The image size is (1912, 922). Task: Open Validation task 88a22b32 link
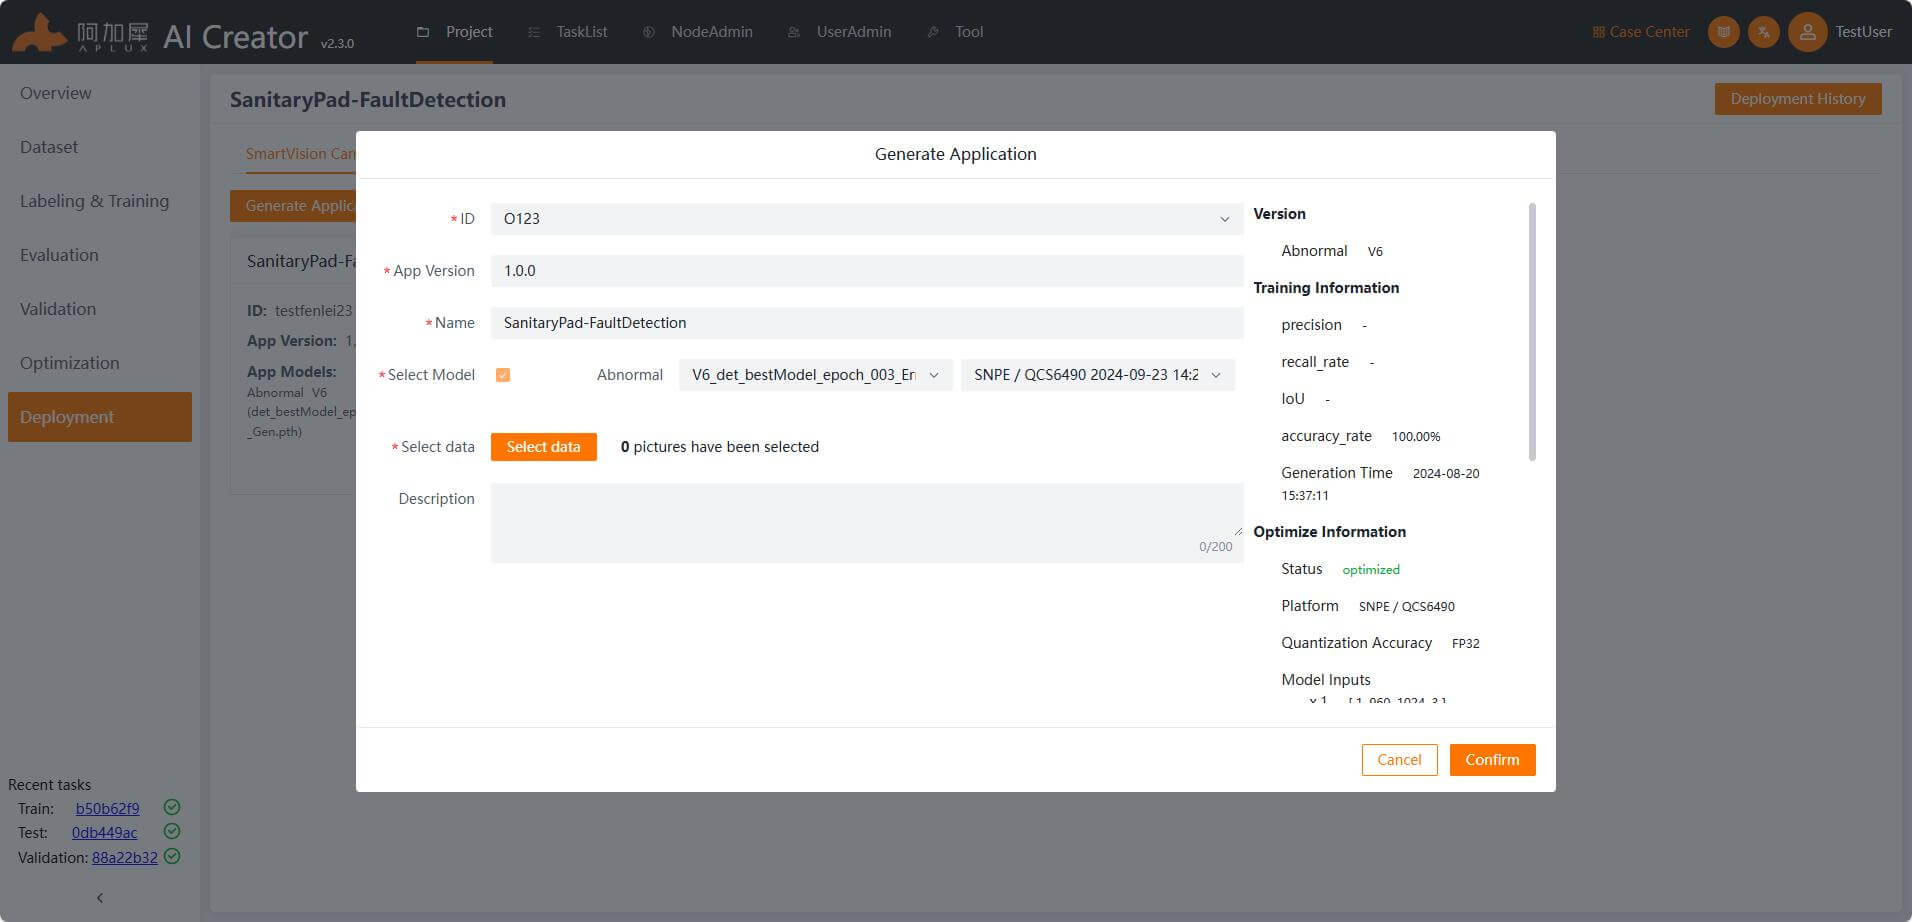(125, 857)
